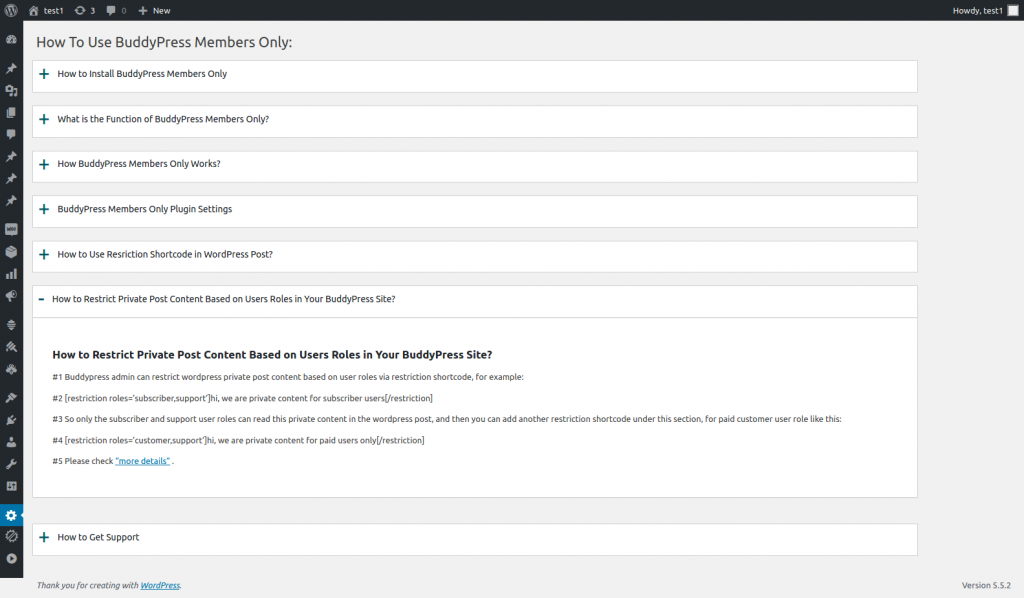1024x598 pixels.
Task: Open the Analytics chart icon in the sidebar
Action: pyautogui.click(x=11, y=272)
